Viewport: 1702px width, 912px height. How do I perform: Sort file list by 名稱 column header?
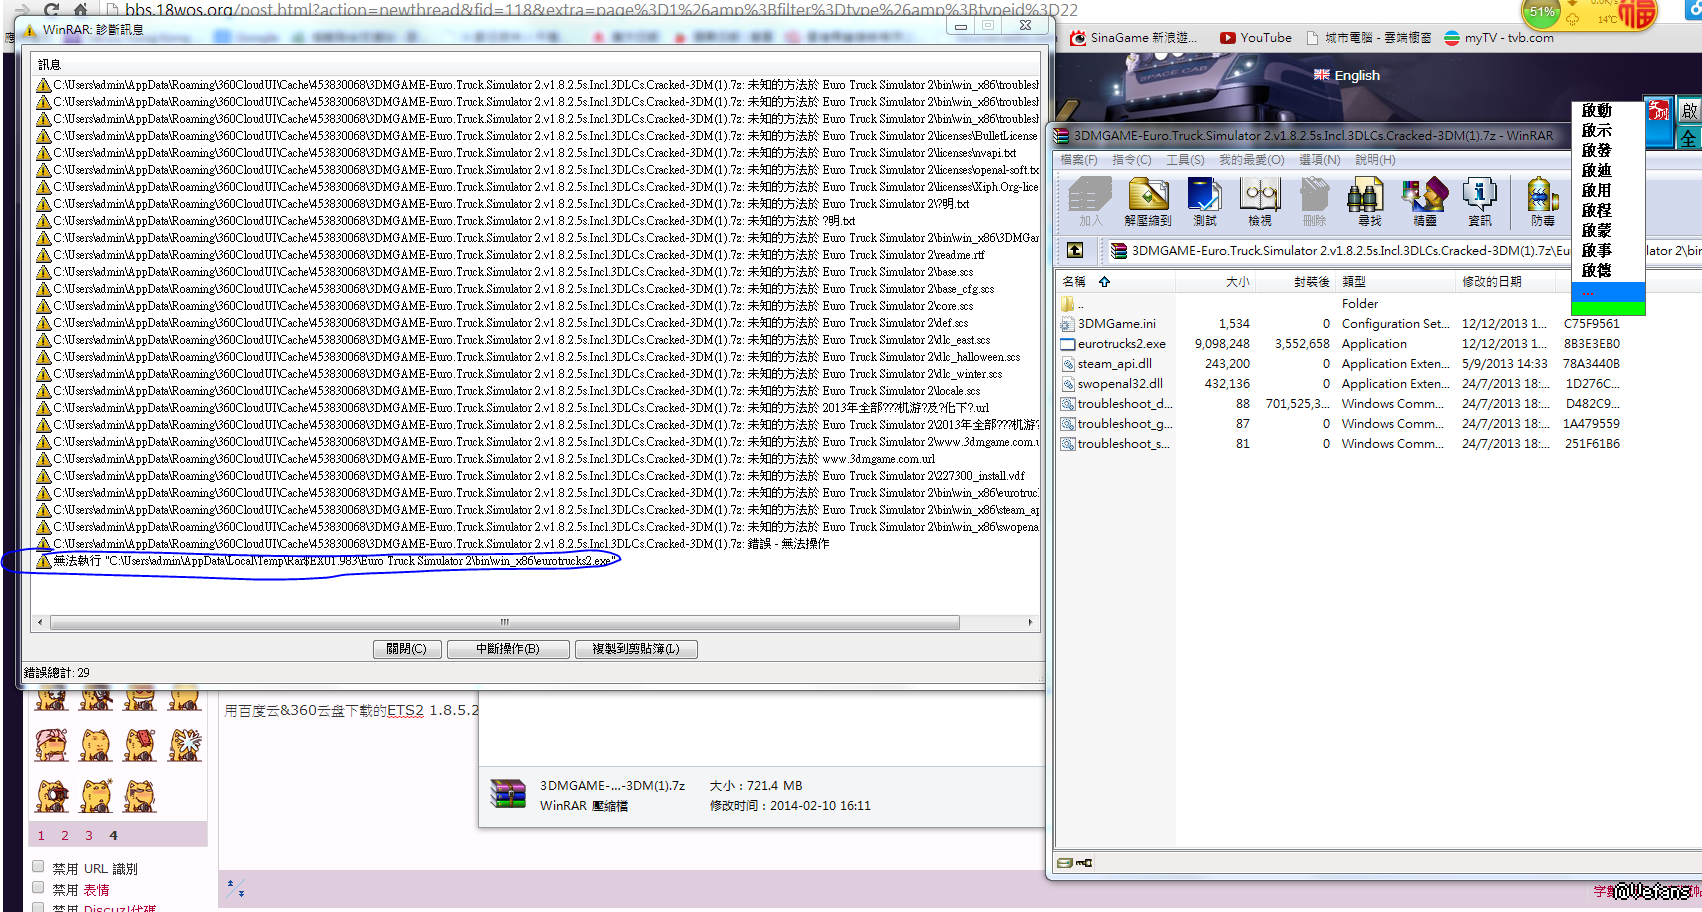point(1075,282)
